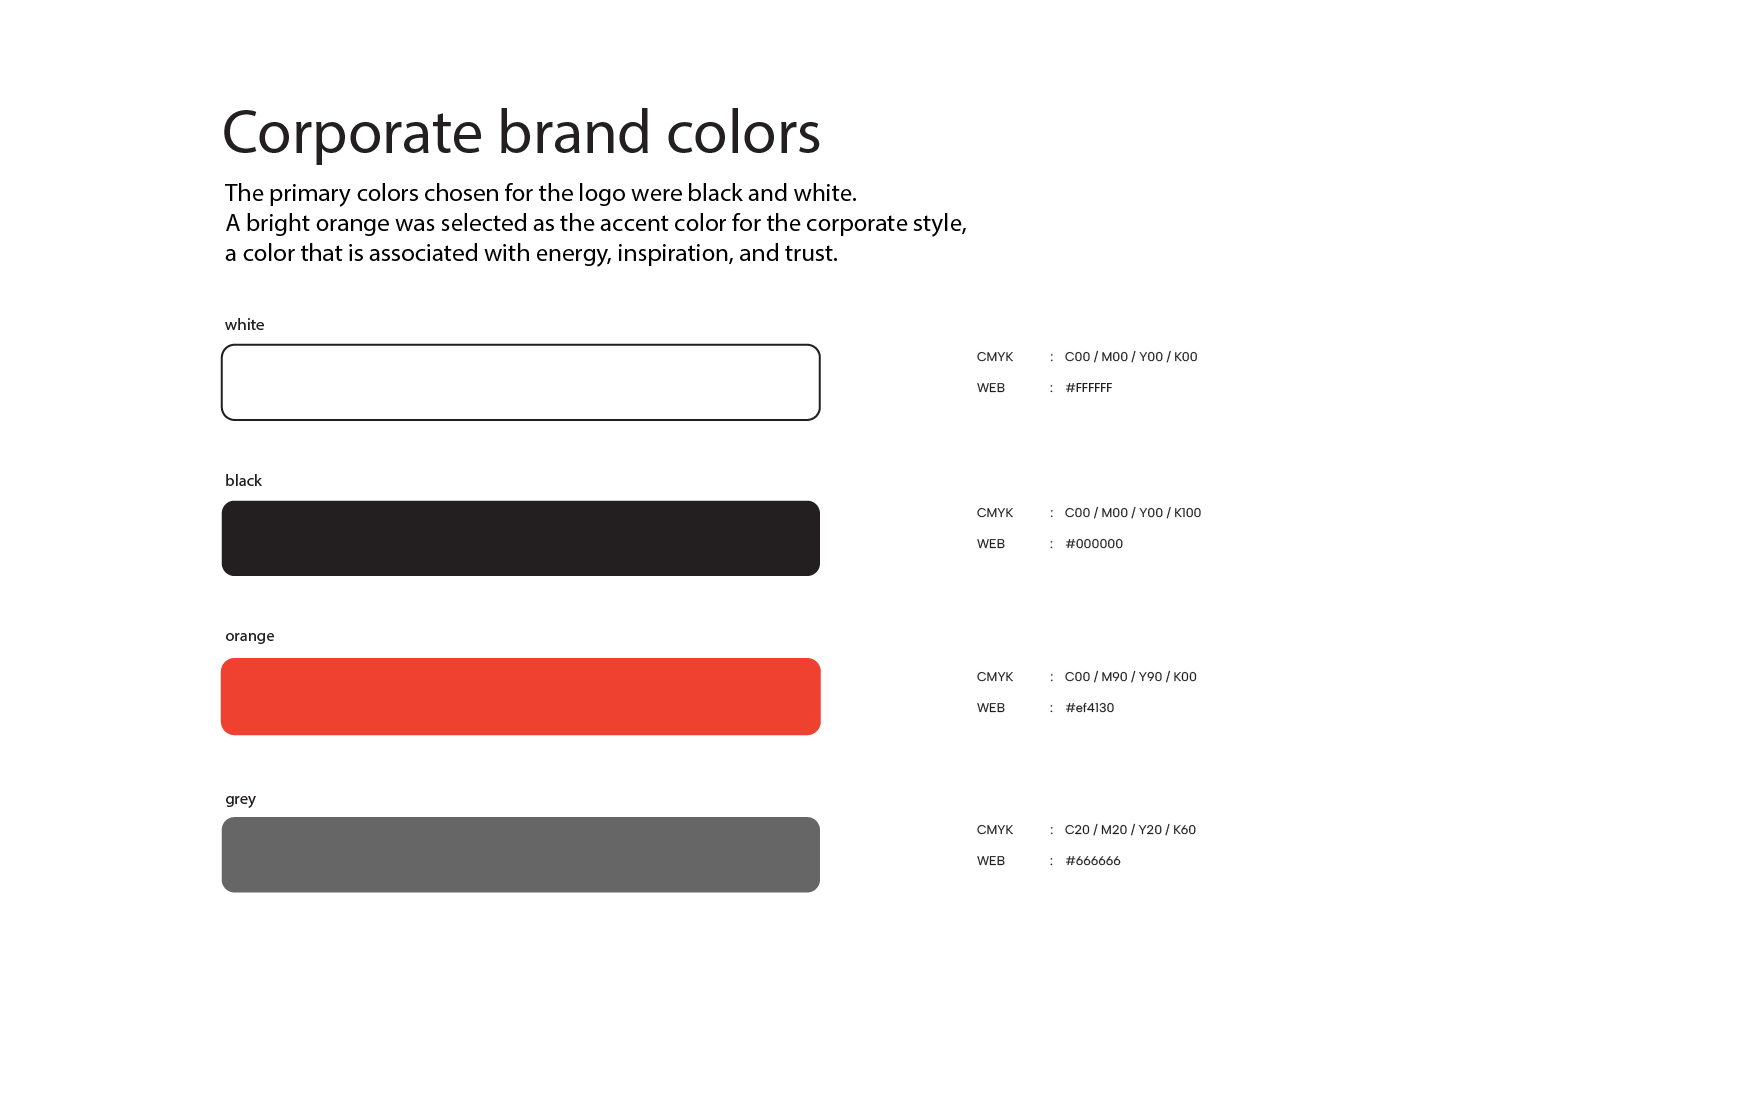Click the "orange" swatch label
The height and width of the screenshot is (1111, 1754).
coord(249,636)
